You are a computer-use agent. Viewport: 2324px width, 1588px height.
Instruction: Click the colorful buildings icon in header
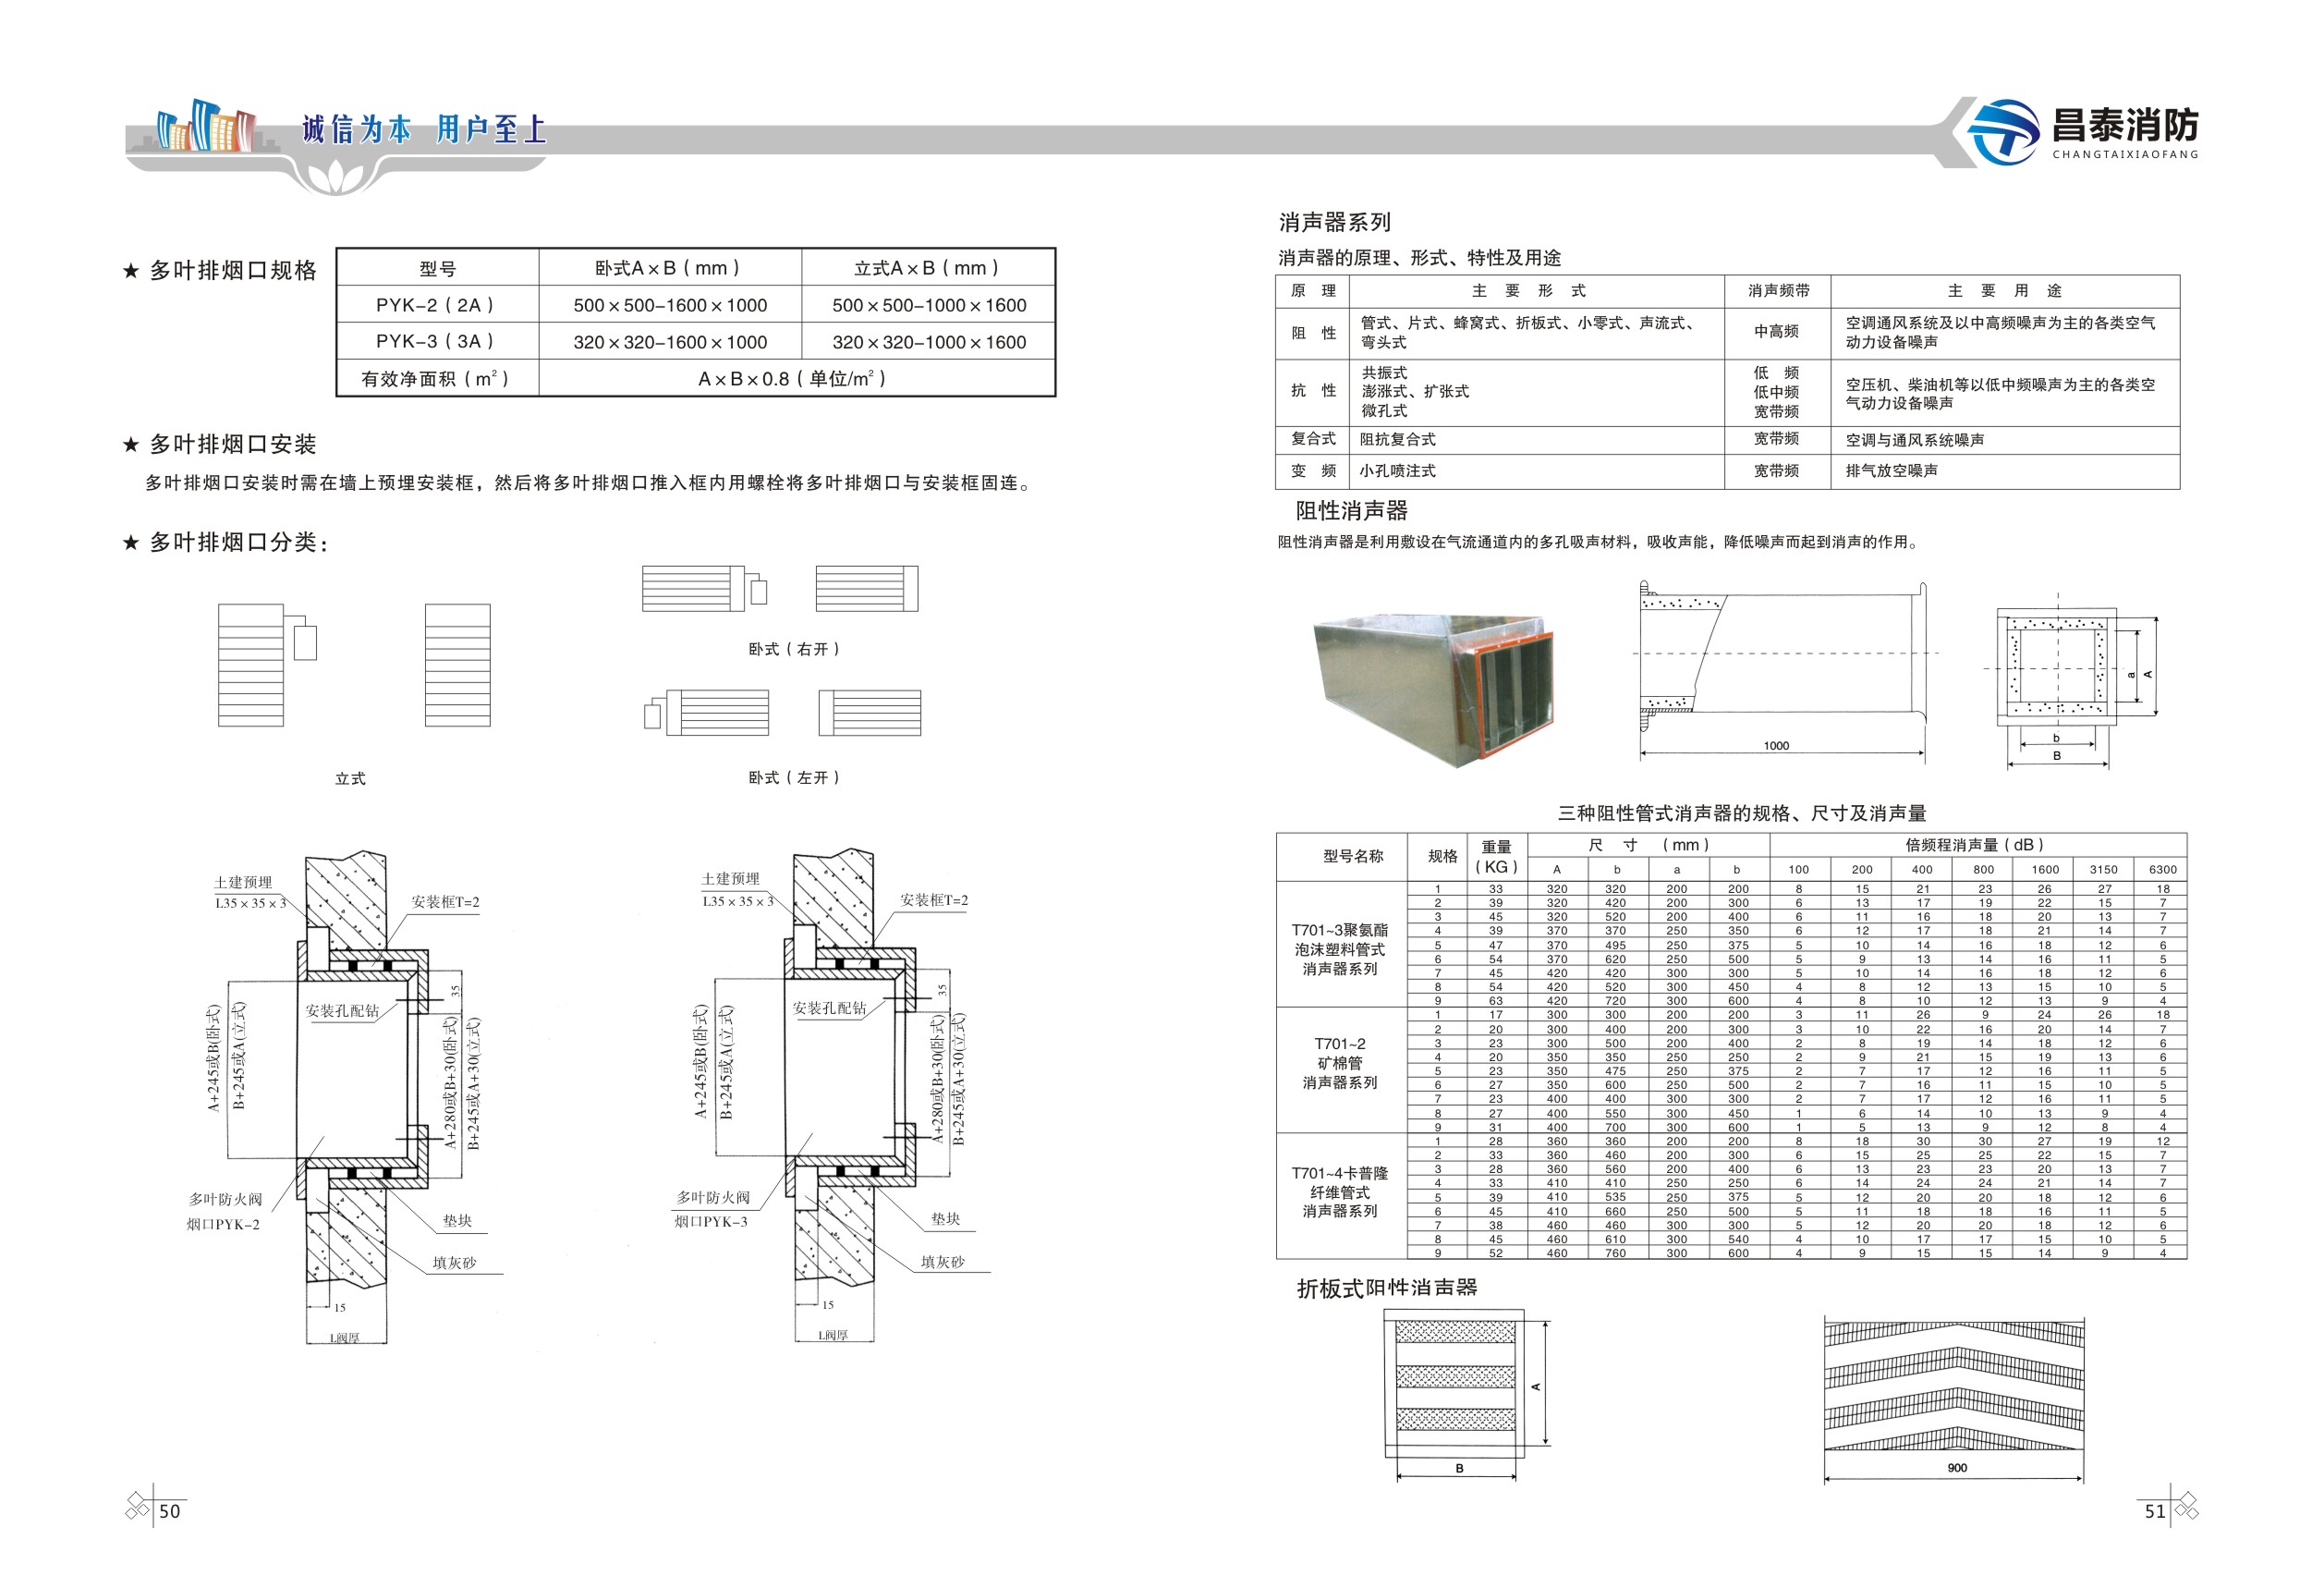pos(205,126)
